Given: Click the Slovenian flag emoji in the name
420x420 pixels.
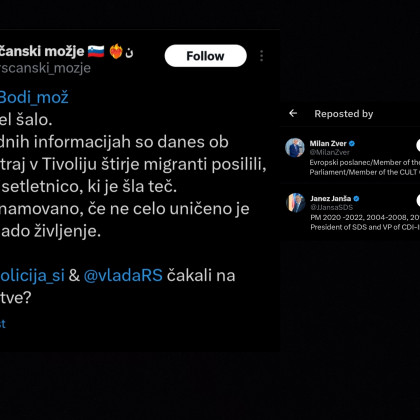Looking at the screenshot, I should click(96, 52).
